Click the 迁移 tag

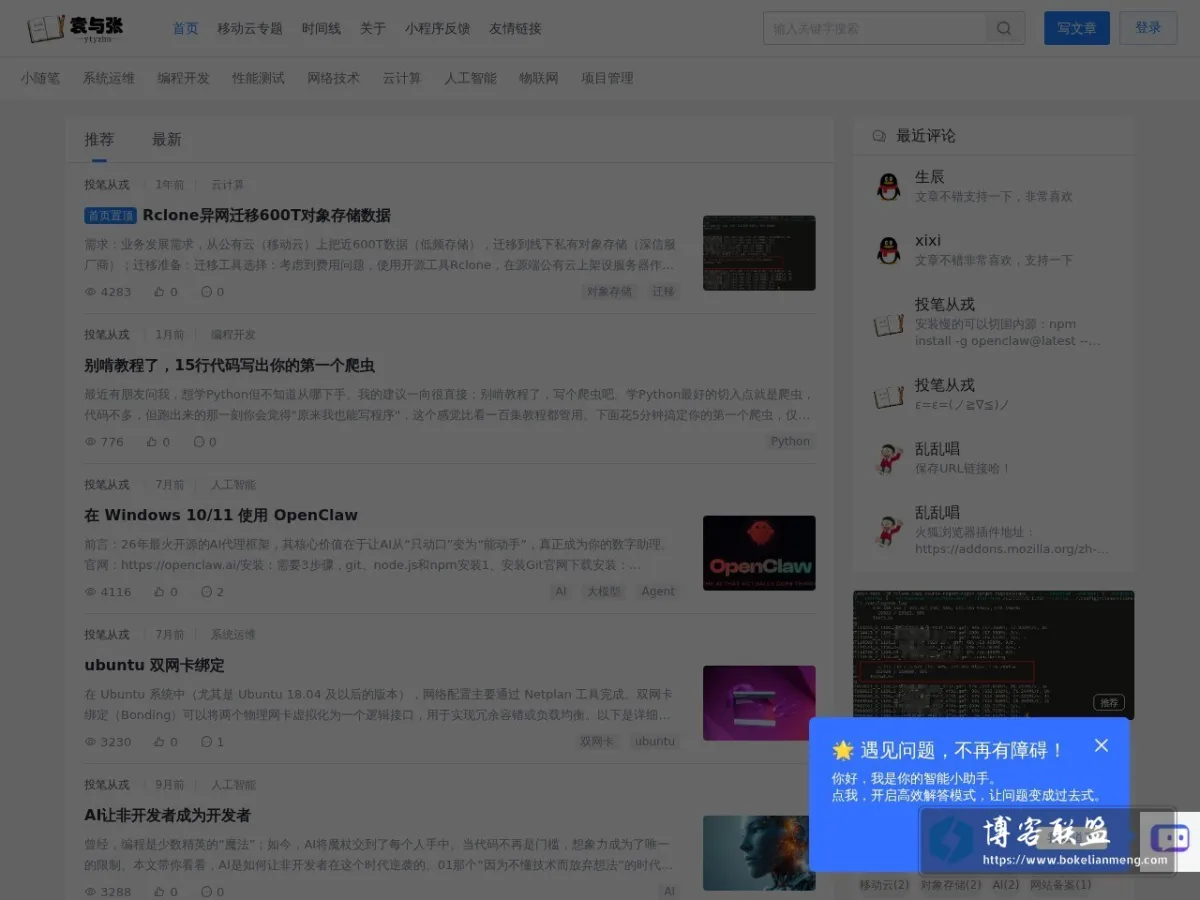[x=663, y=292]
